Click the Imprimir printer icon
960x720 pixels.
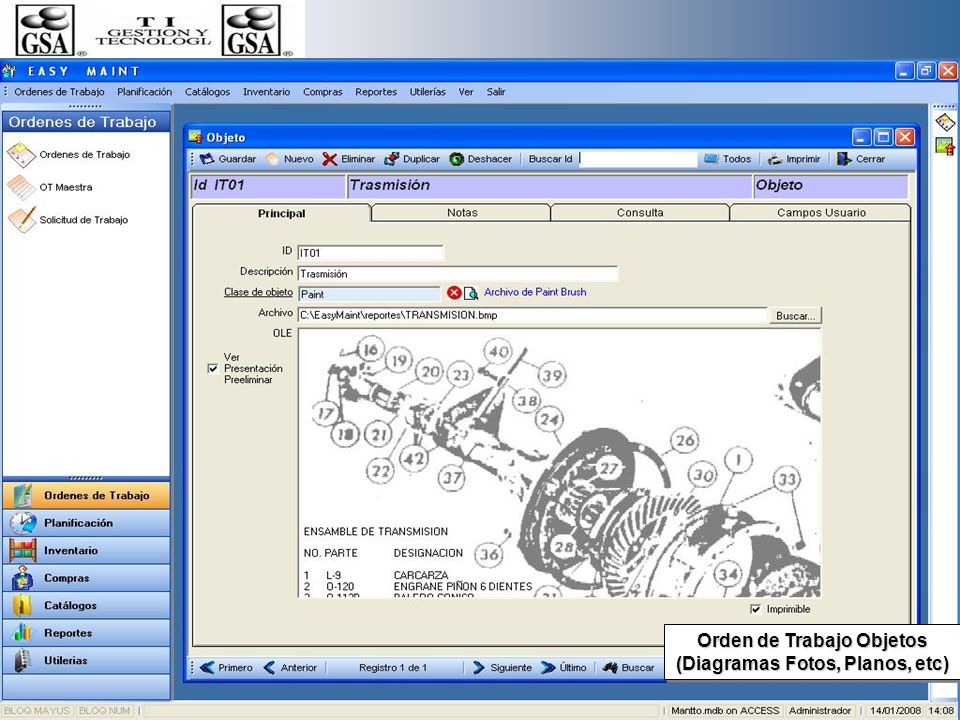tap(775, 159)
